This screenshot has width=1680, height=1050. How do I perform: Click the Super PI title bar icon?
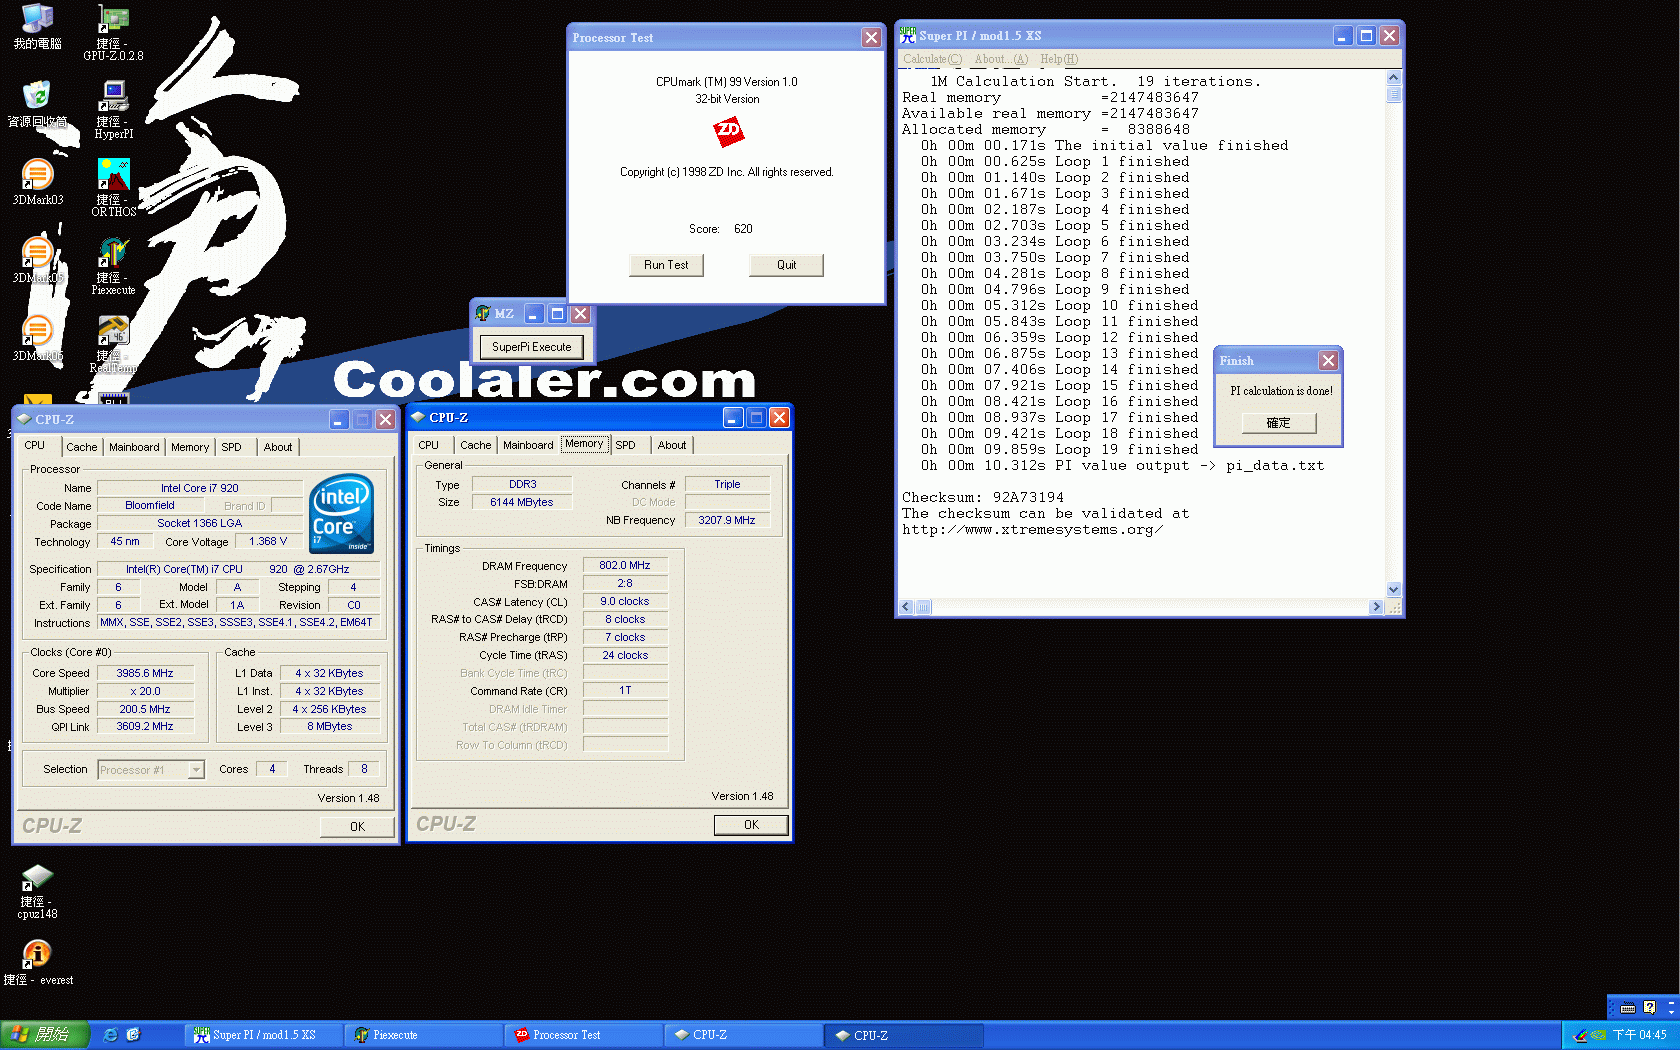point(907,35)
